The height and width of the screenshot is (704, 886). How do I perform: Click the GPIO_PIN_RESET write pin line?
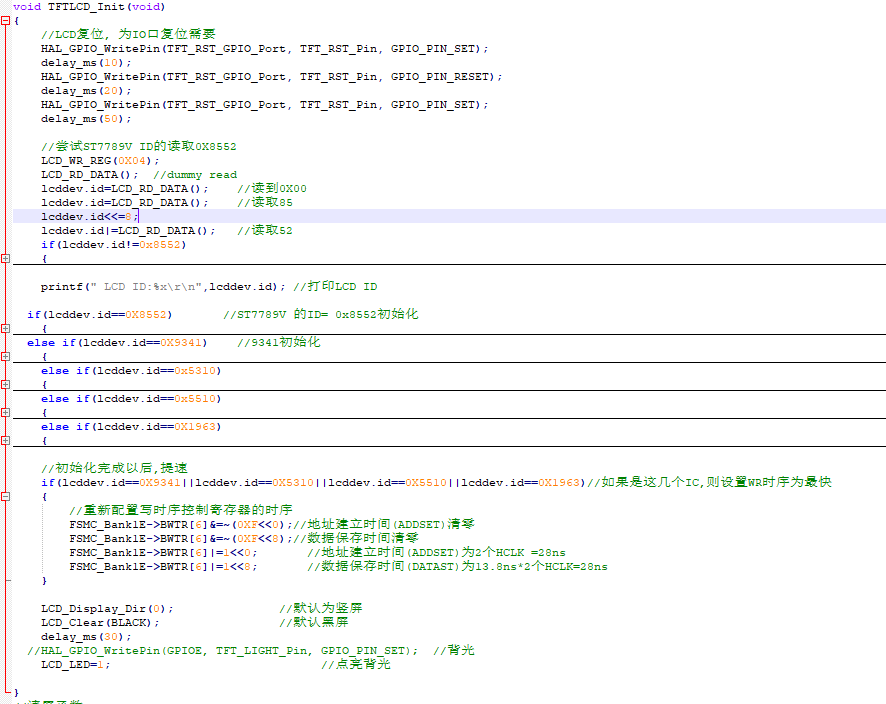271,76
